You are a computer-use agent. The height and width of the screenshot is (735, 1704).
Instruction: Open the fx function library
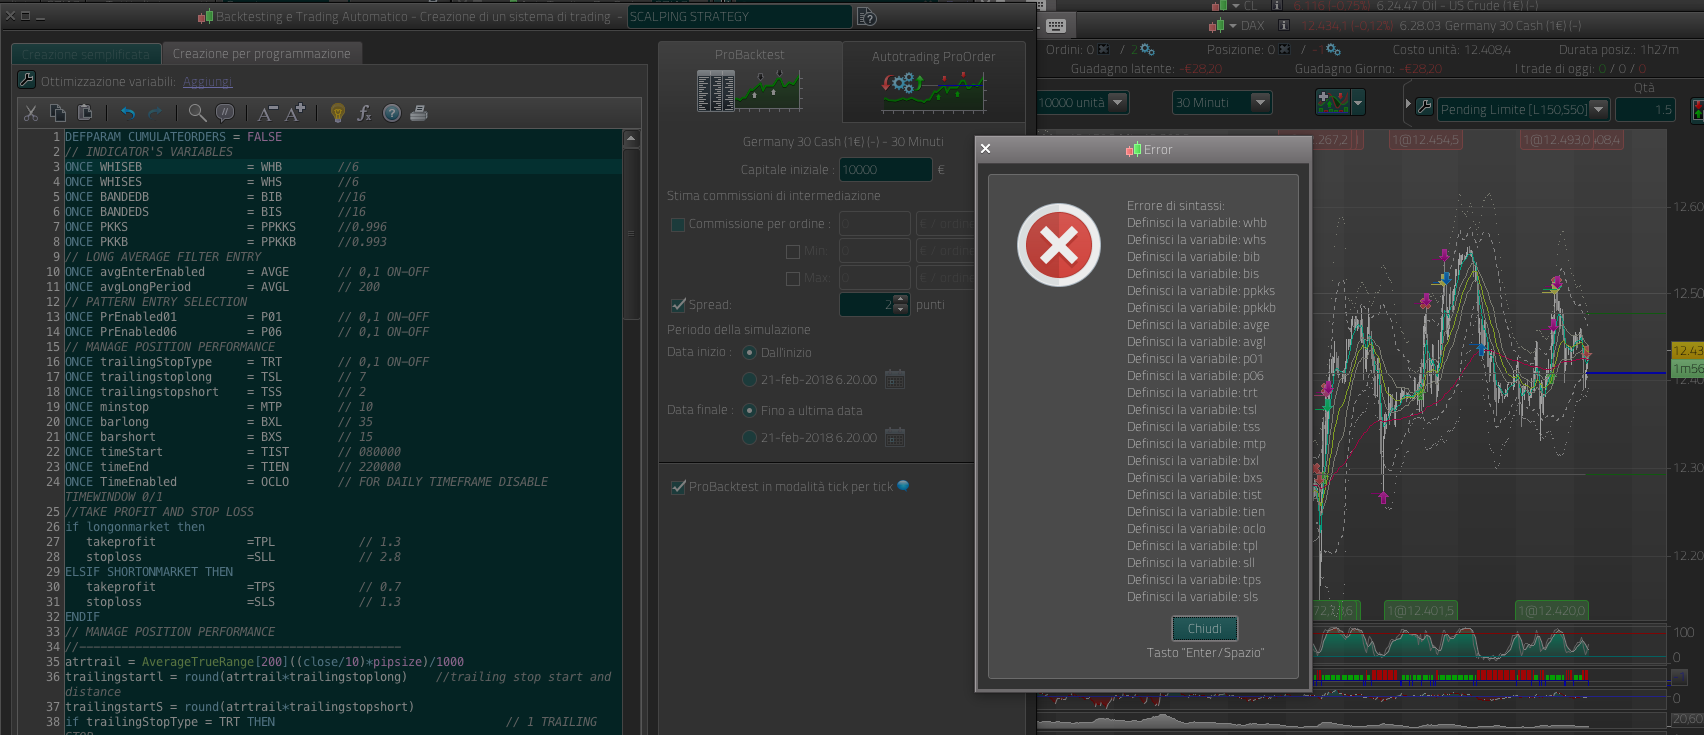click(x=364, y=113)
